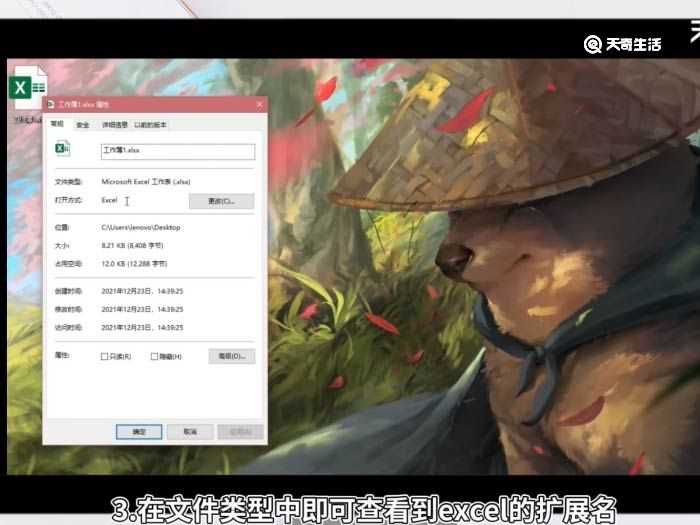Click the dialog title 工作簿1.xlsx 属性
700x525 pixels.
coord(83,104)
